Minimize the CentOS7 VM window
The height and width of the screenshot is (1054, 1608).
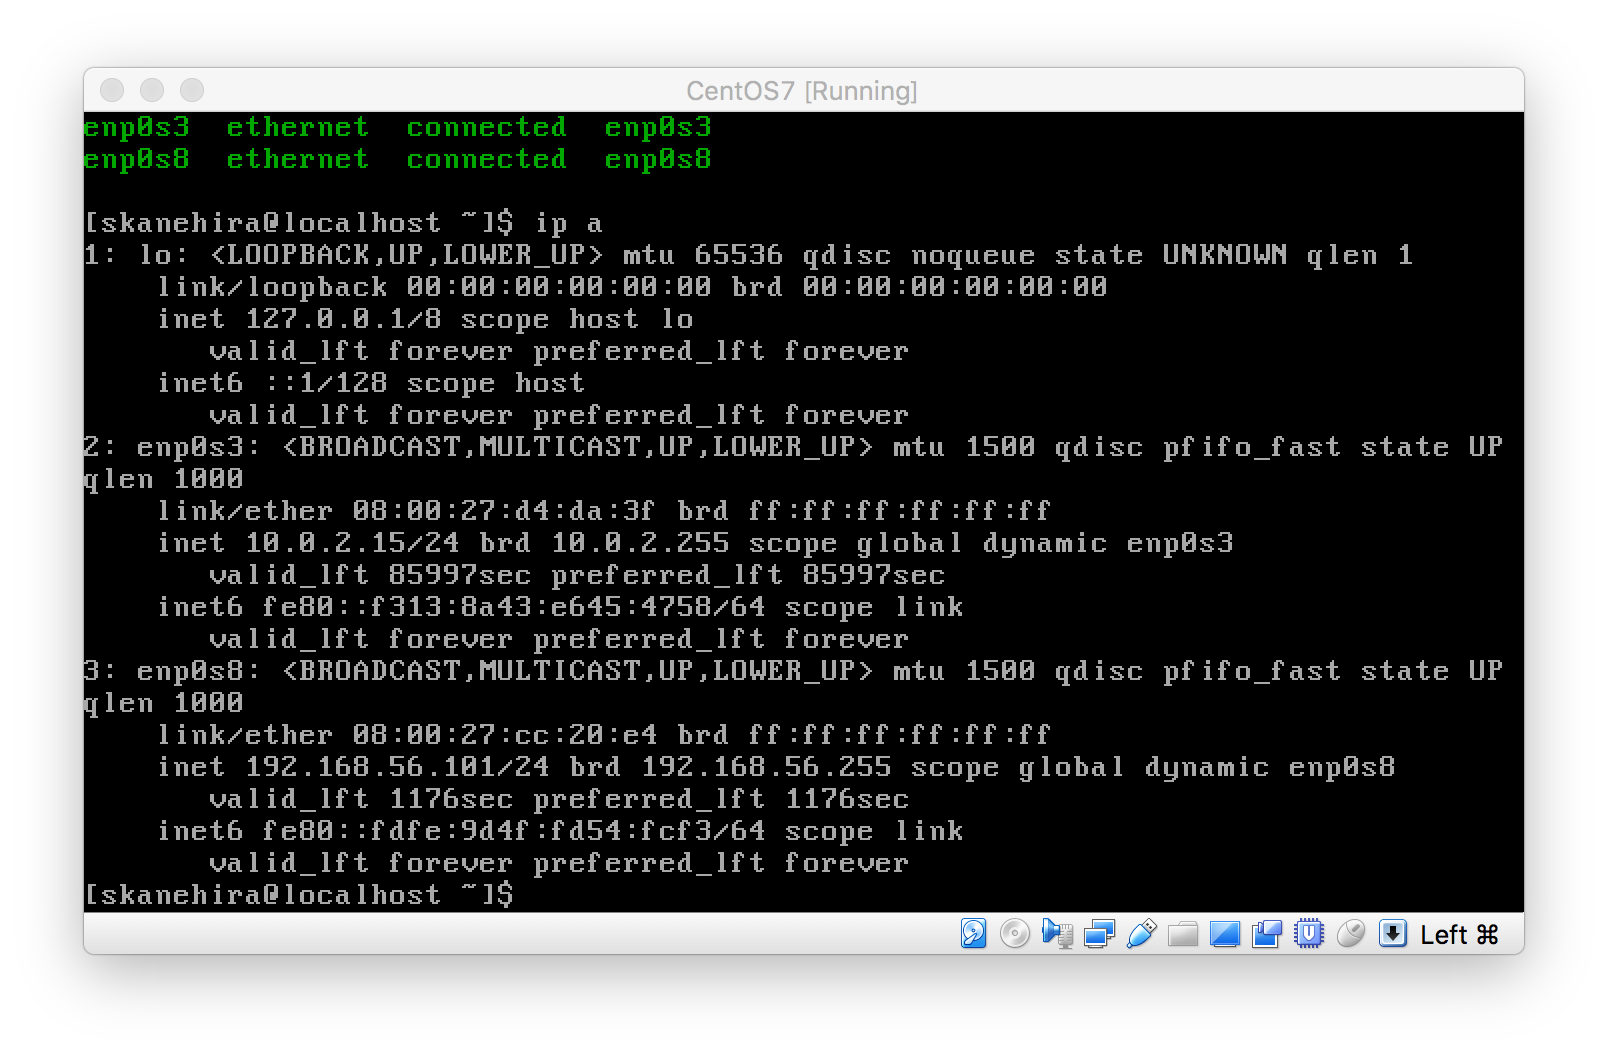153,89
